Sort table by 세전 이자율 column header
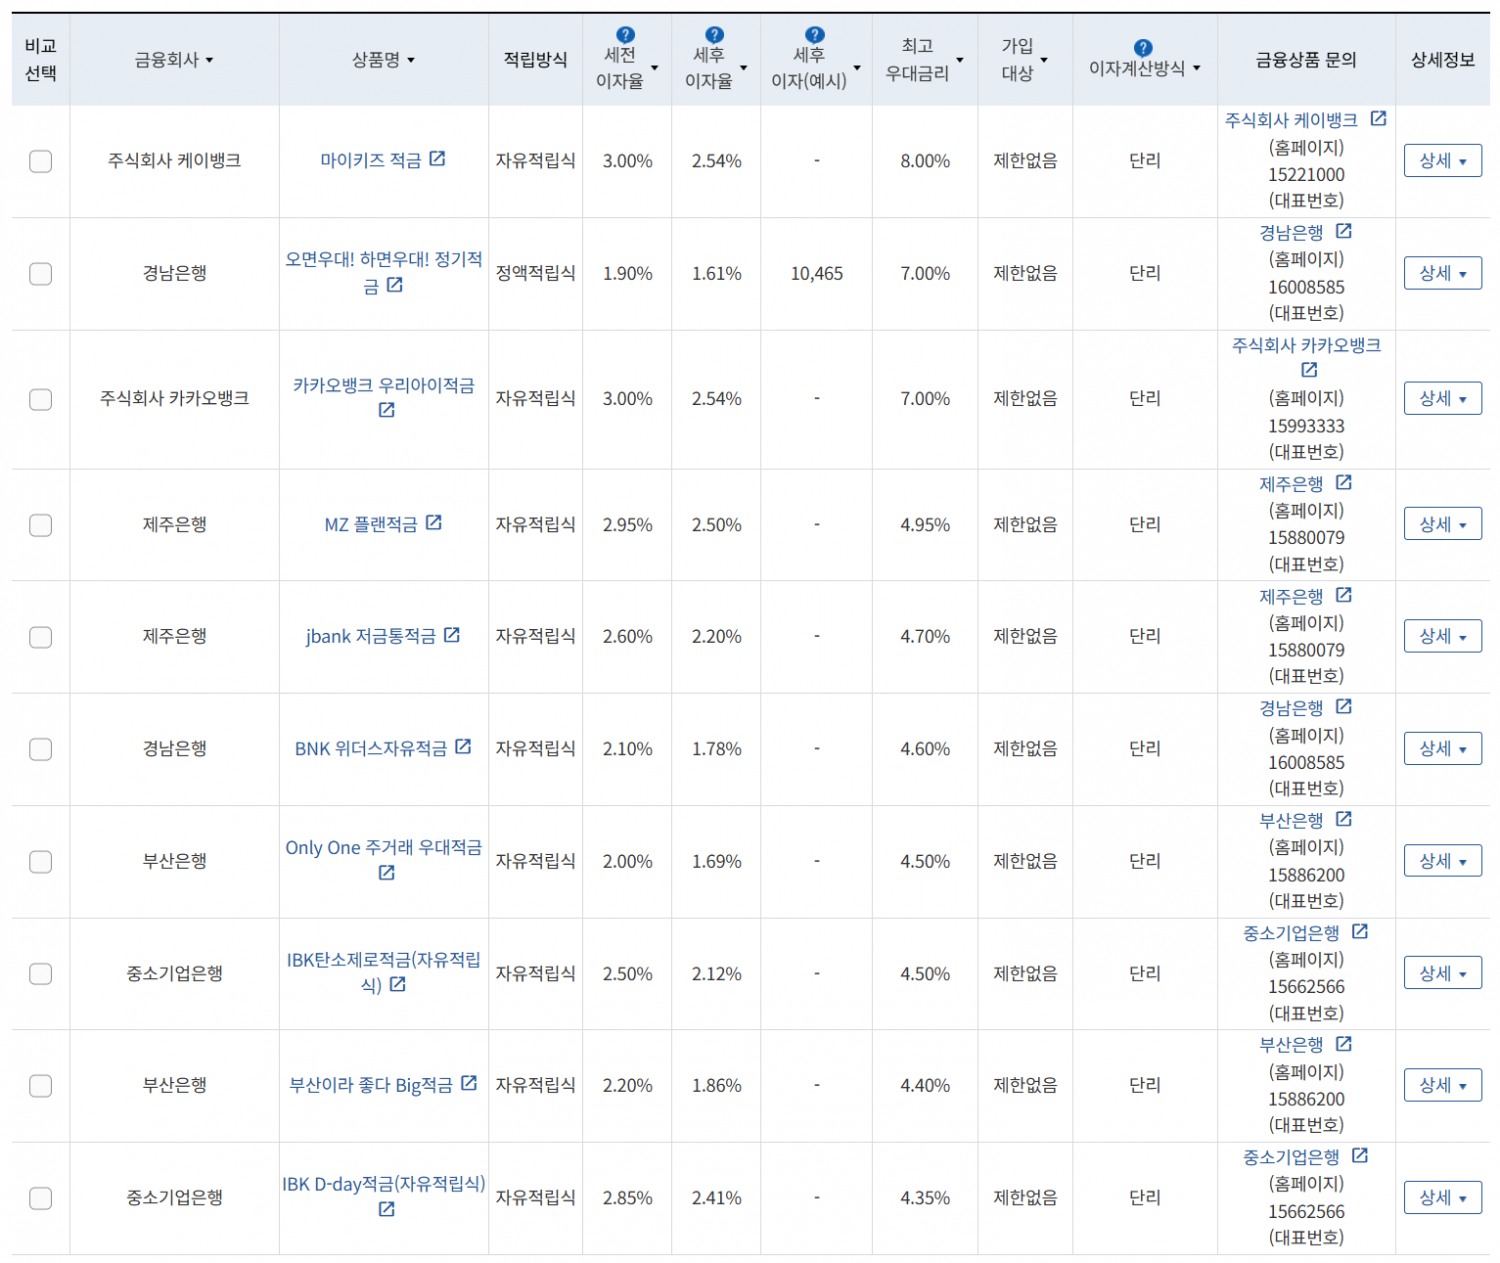Image resolution: width=1500 pixels, height=1263 pixels. [x=627, y=68]
